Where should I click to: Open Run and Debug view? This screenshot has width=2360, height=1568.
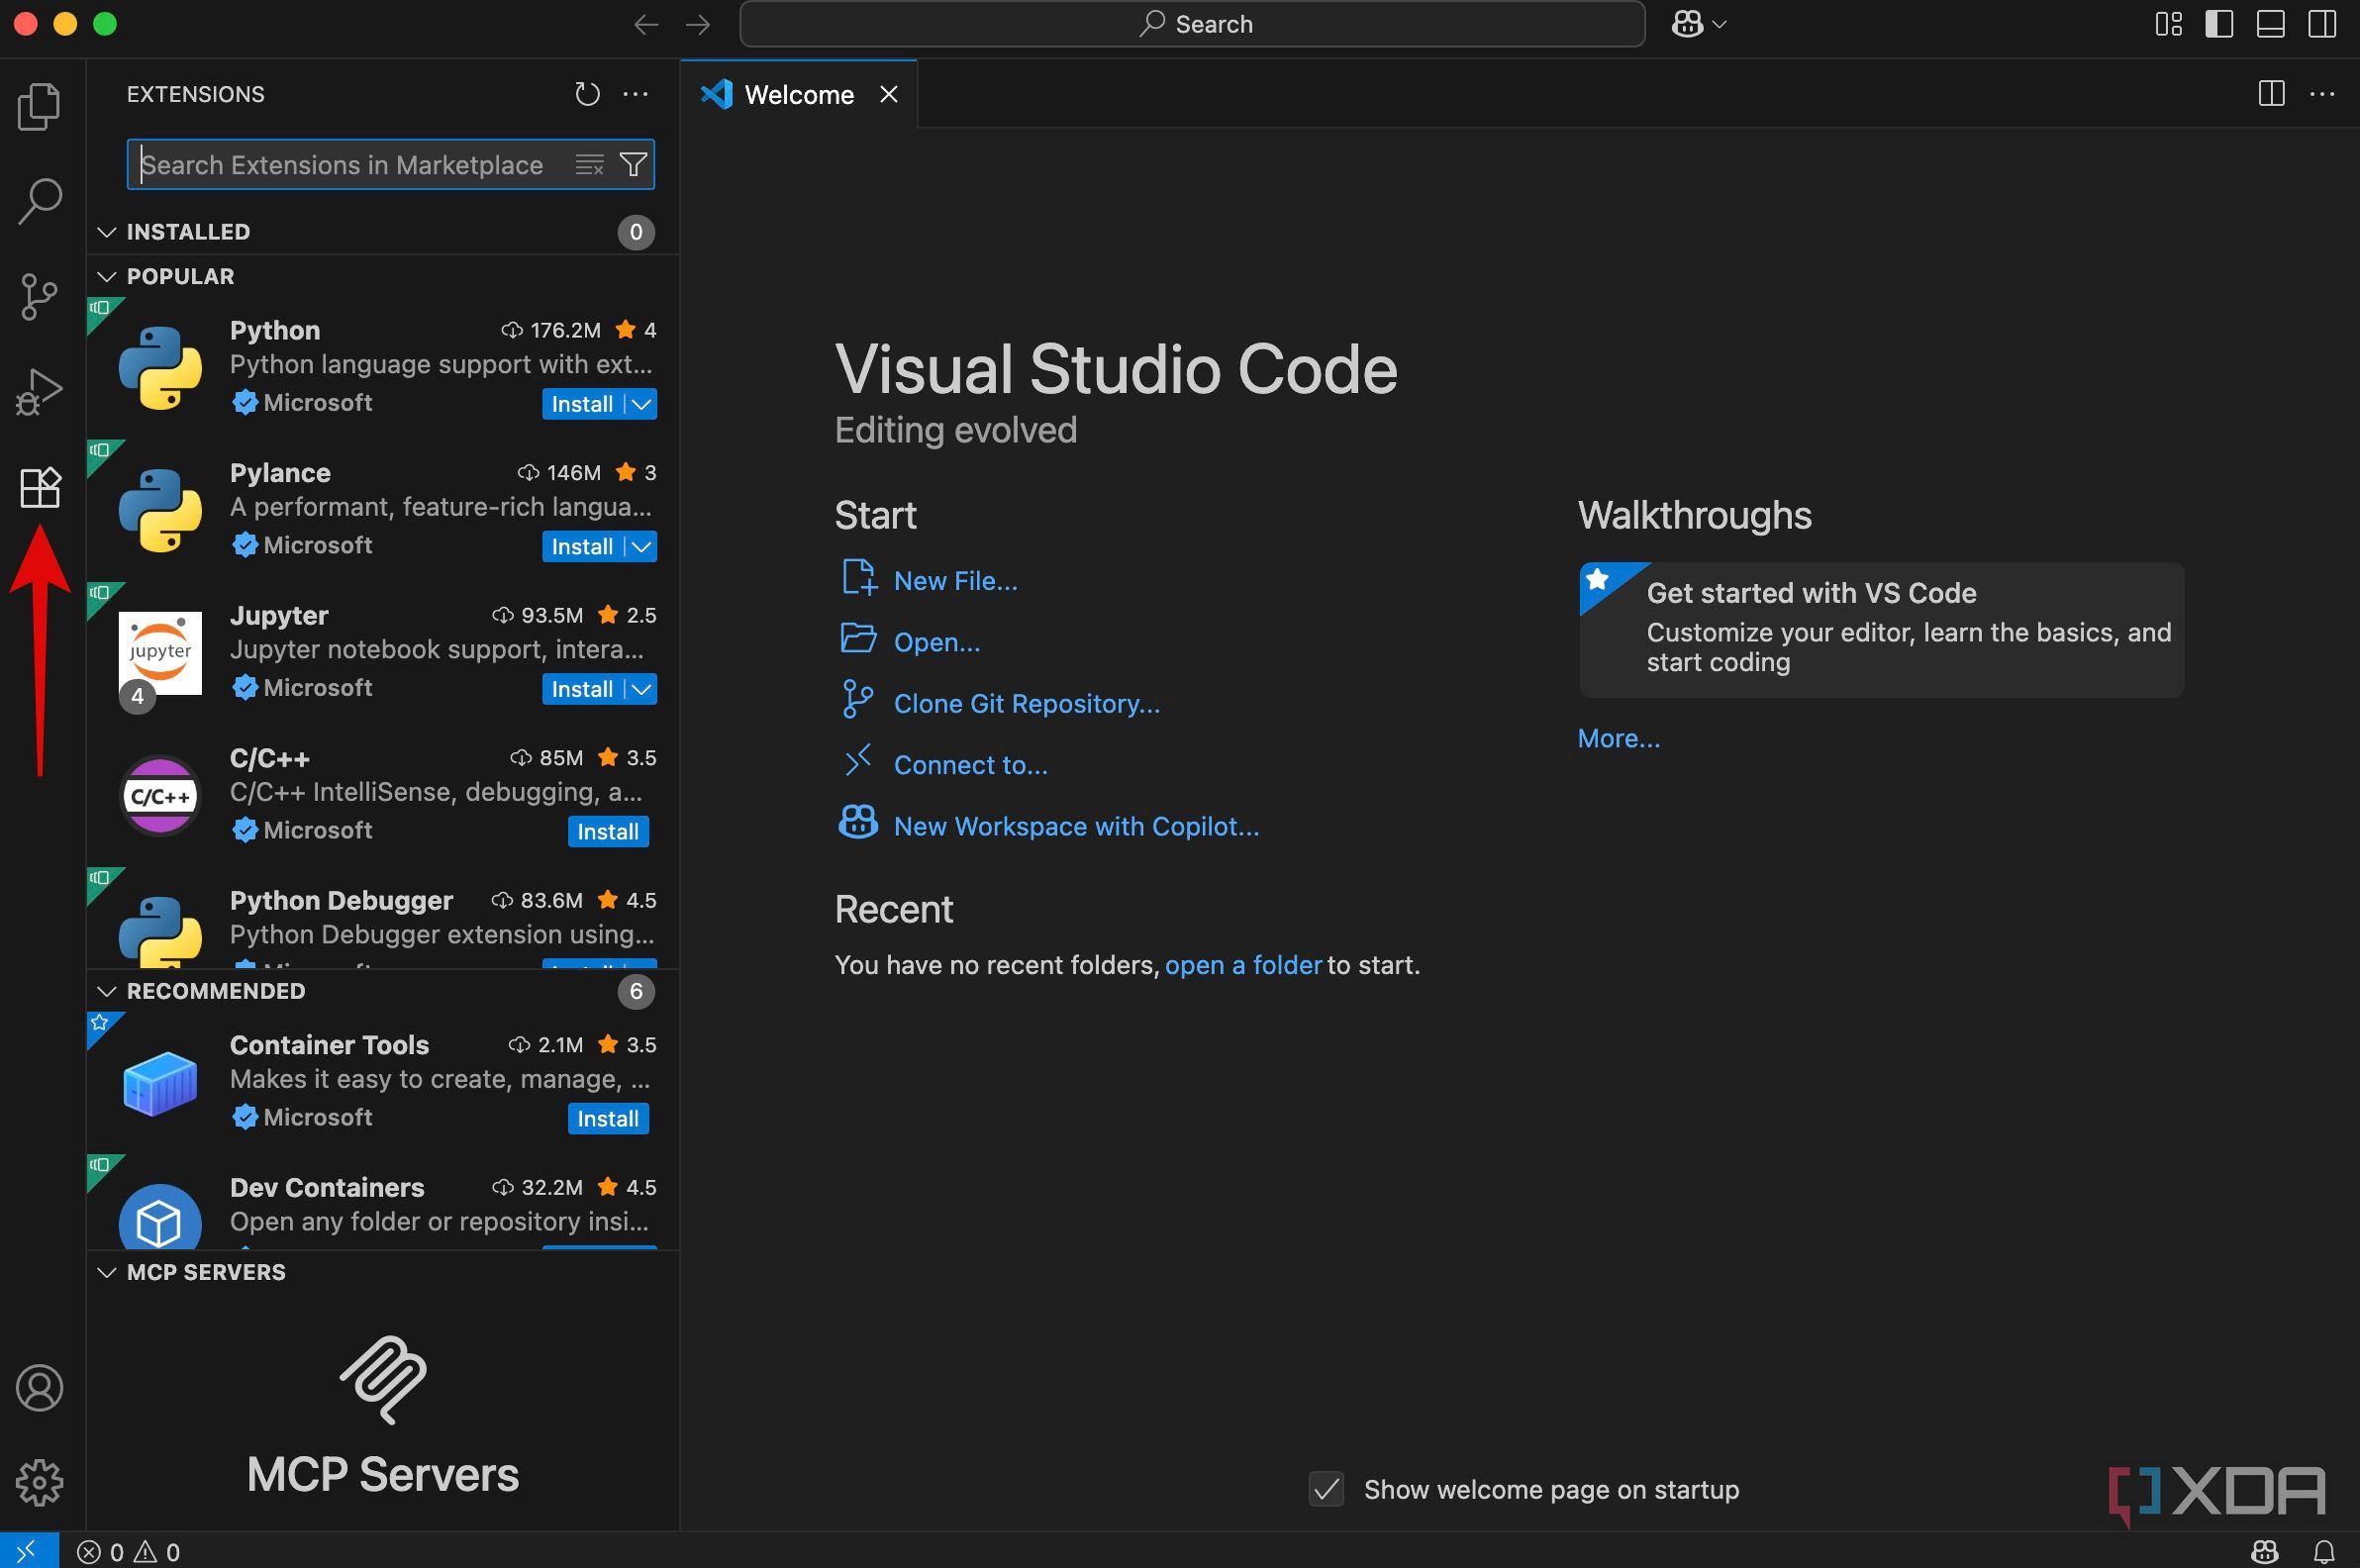click(x=39, y=391)
